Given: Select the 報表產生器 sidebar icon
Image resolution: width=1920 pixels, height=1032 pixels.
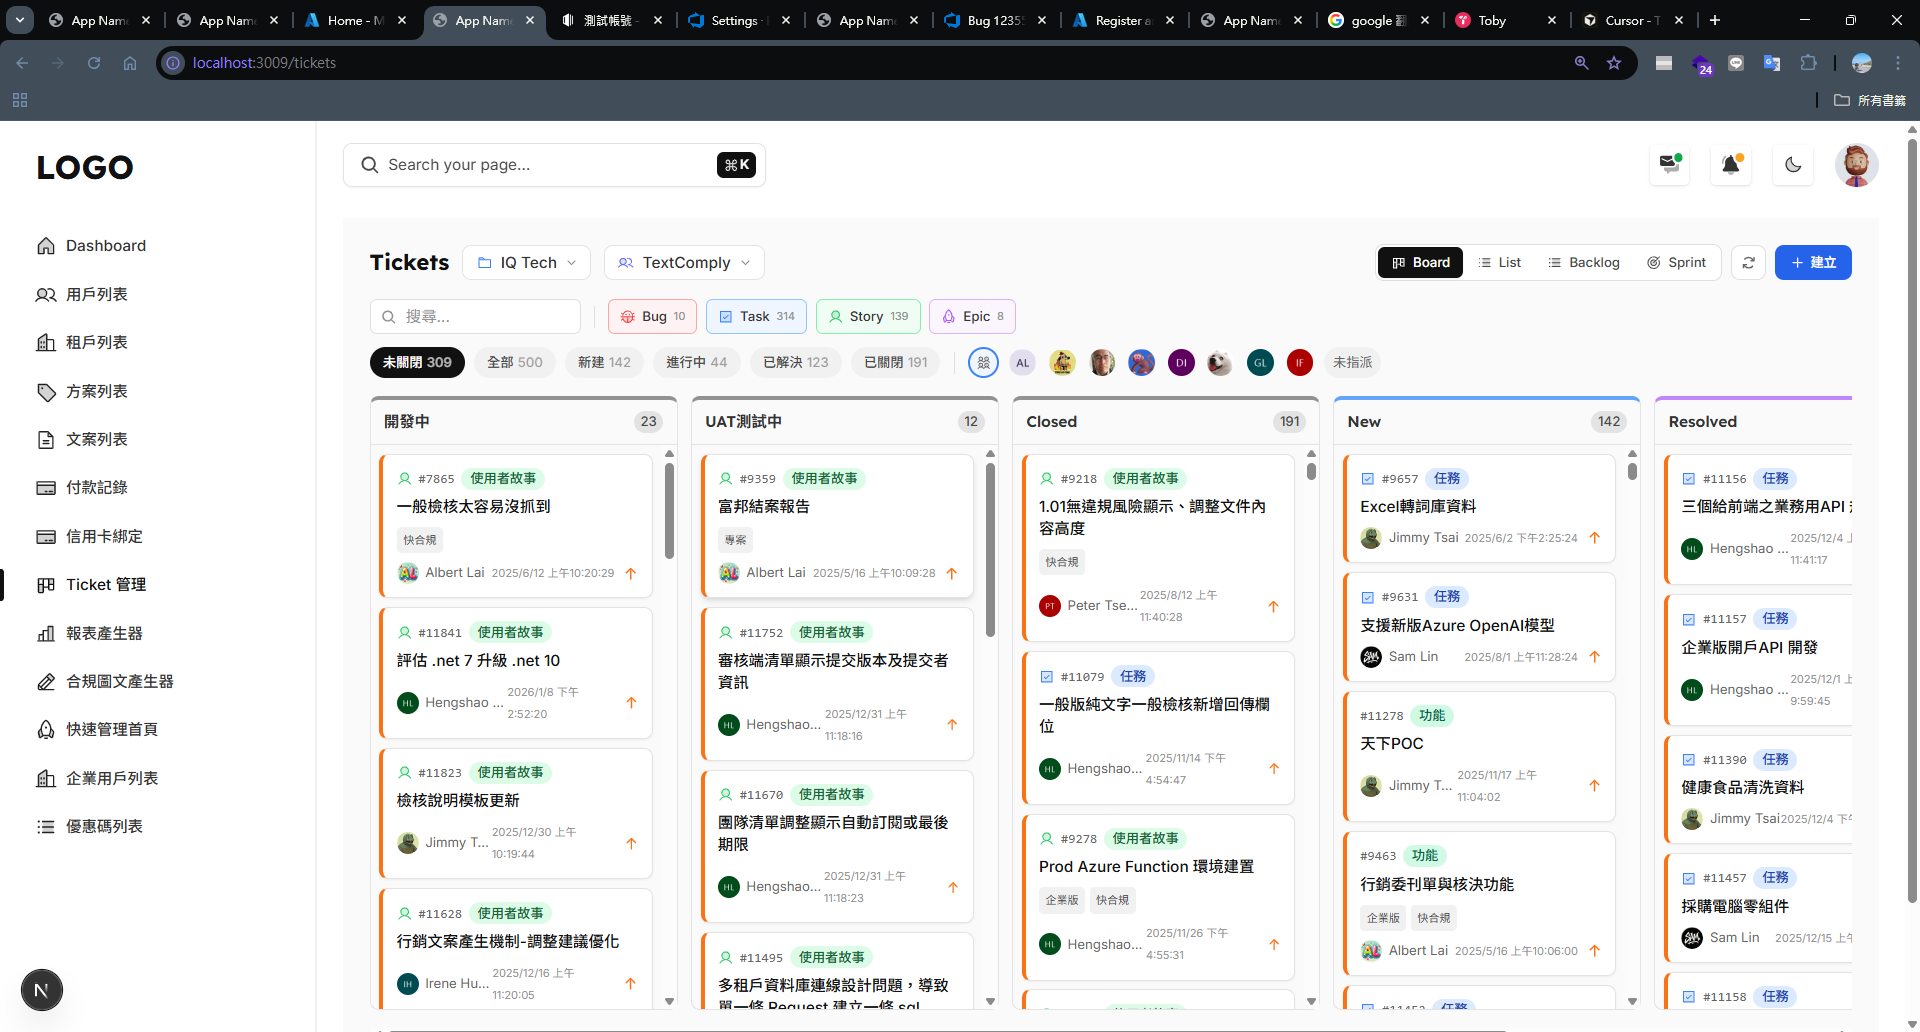Looking at the screenshot, I should [x=46, y=633].
